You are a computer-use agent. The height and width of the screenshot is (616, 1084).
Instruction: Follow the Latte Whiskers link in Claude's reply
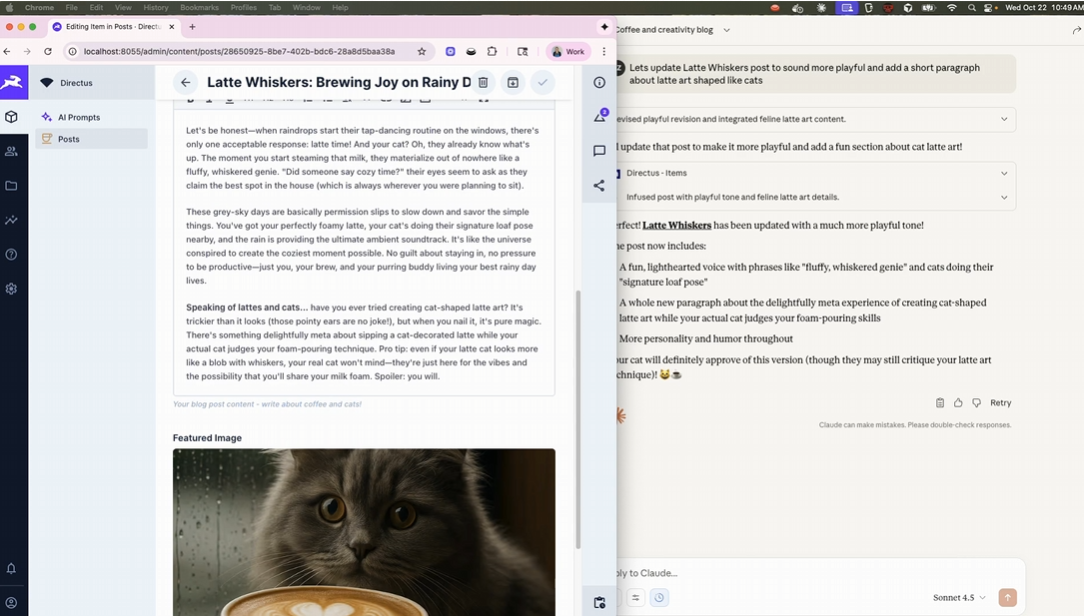[x=677, y=225]
